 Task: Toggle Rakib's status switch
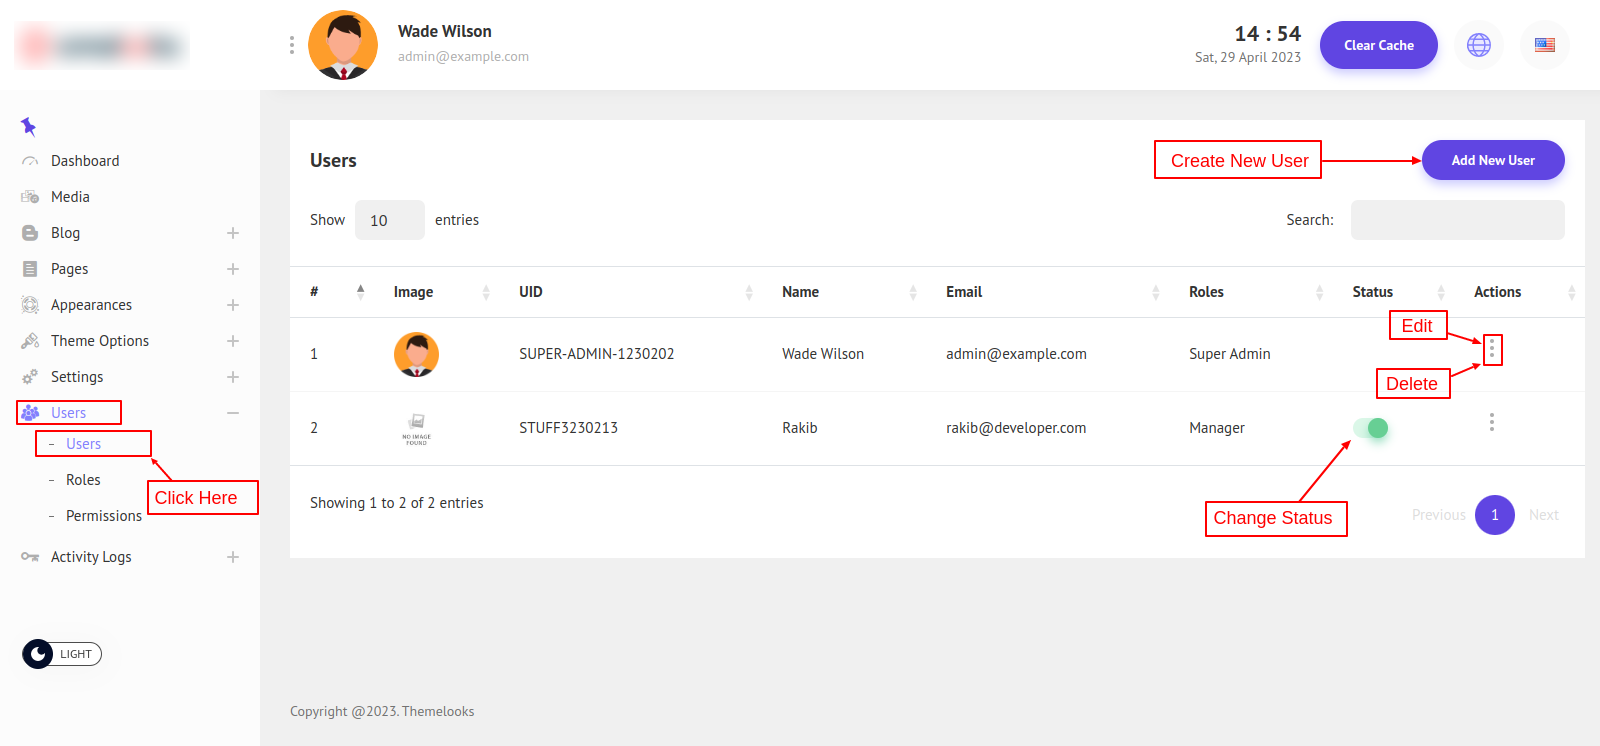click(x=1371, y=428)
